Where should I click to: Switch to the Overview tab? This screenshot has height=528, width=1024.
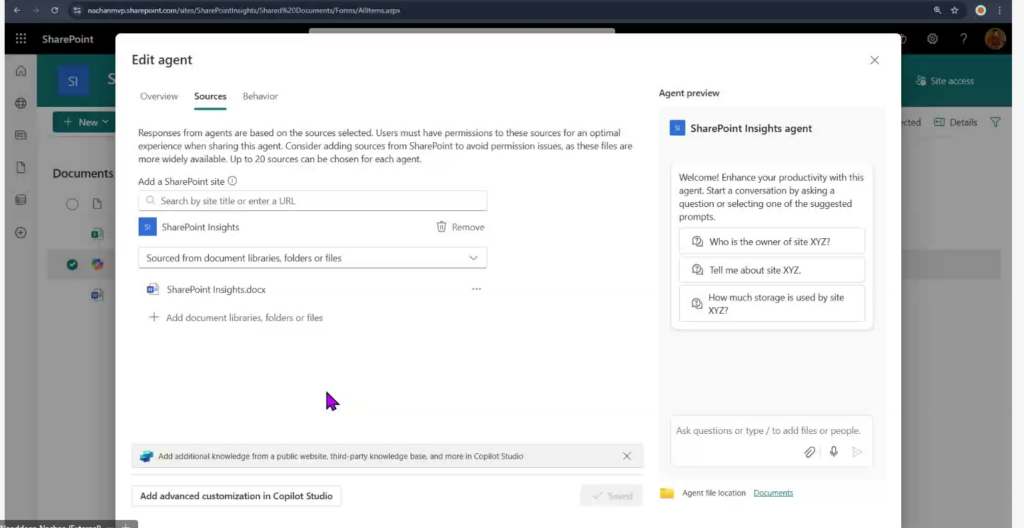coord(159,96)
